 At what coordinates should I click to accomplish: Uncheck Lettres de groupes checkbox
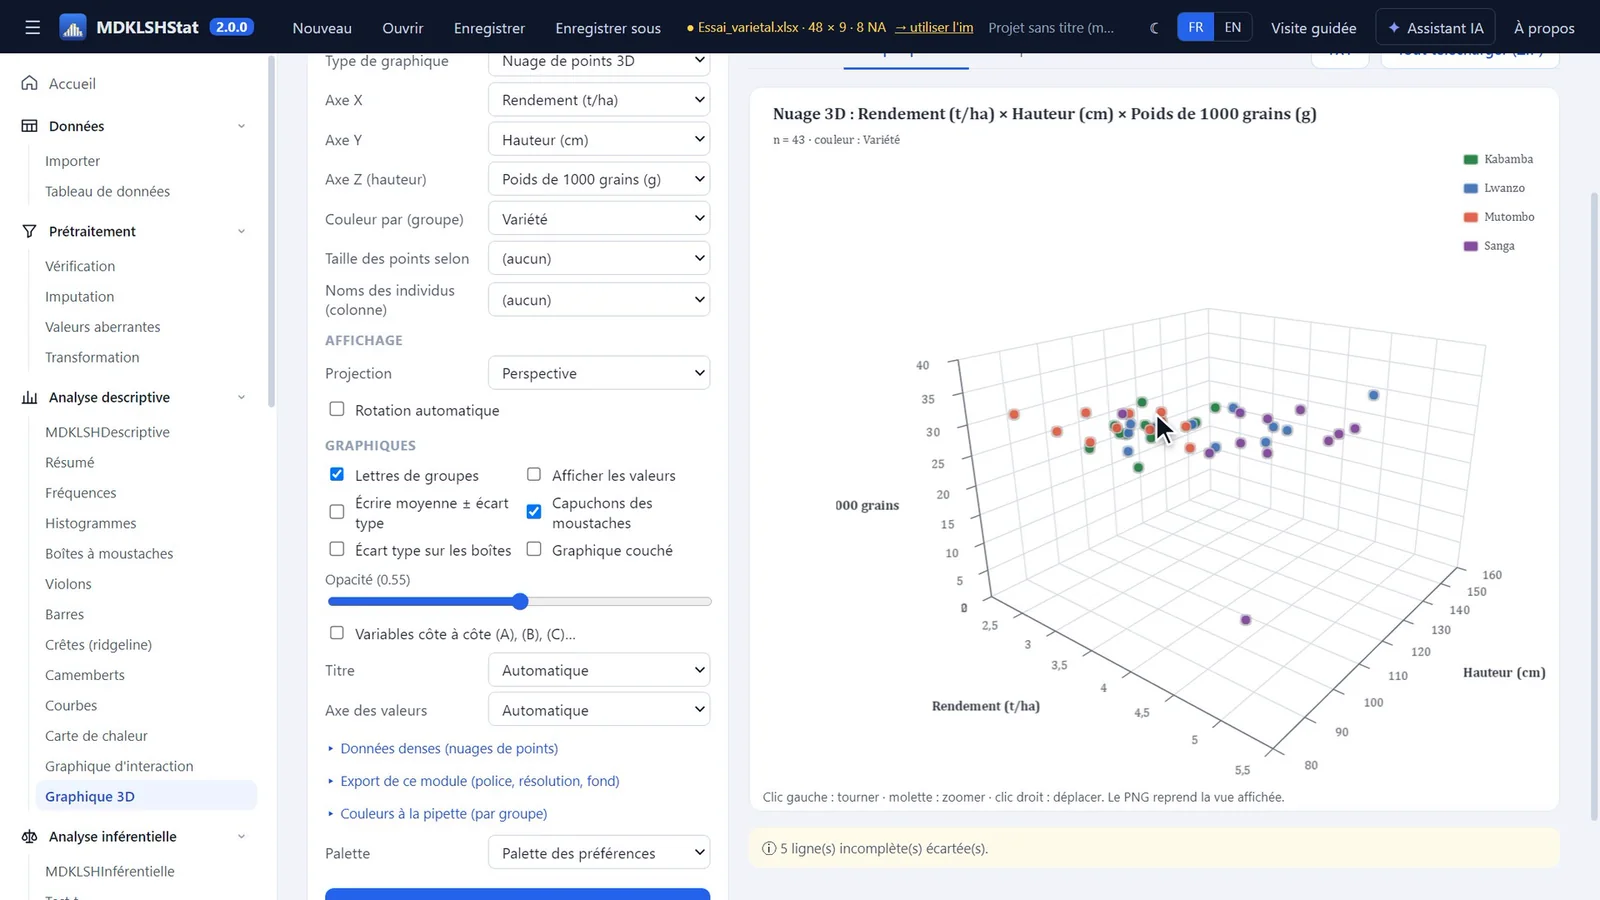(337, 474)
